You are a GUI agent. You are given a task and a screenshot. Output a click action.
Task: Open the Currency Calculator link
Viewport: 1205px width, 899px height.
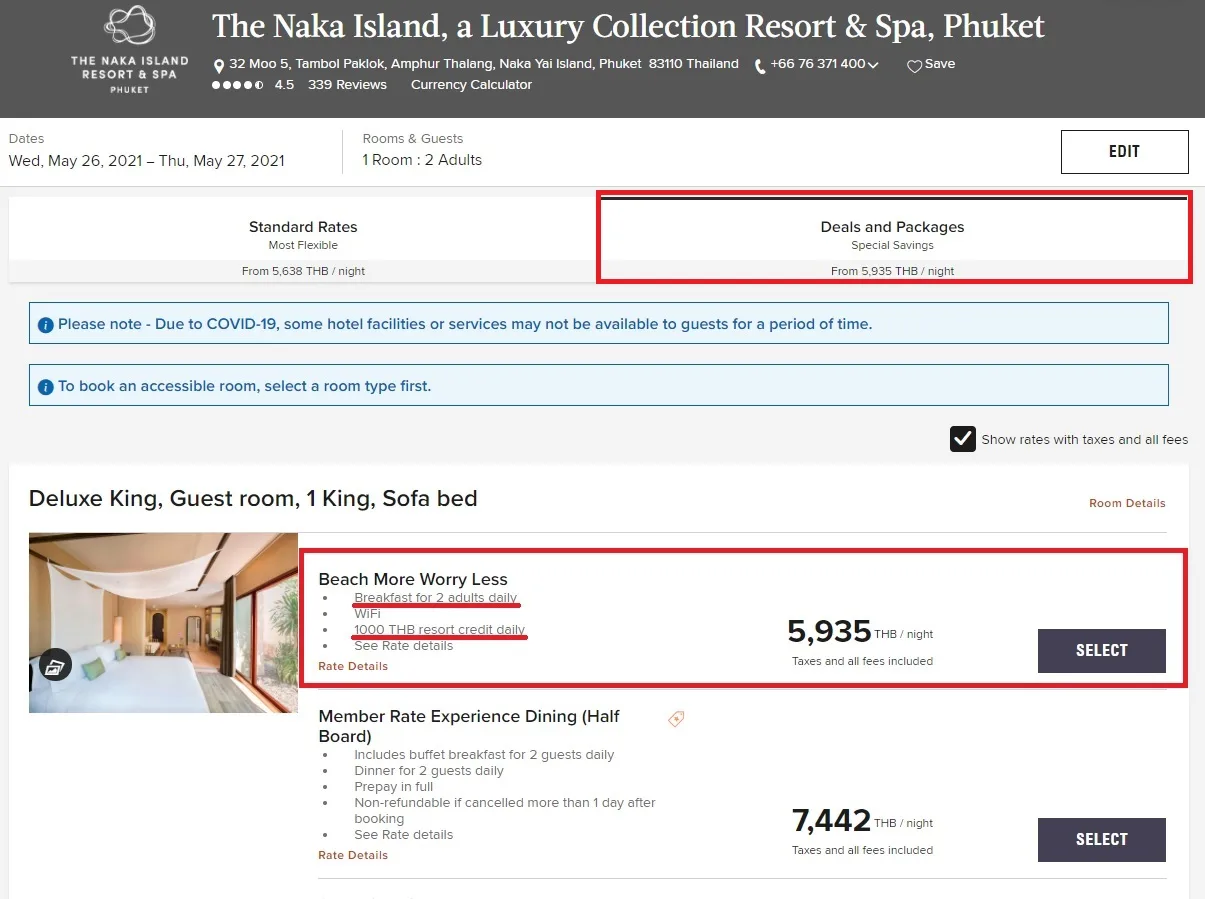coord(471,85)
